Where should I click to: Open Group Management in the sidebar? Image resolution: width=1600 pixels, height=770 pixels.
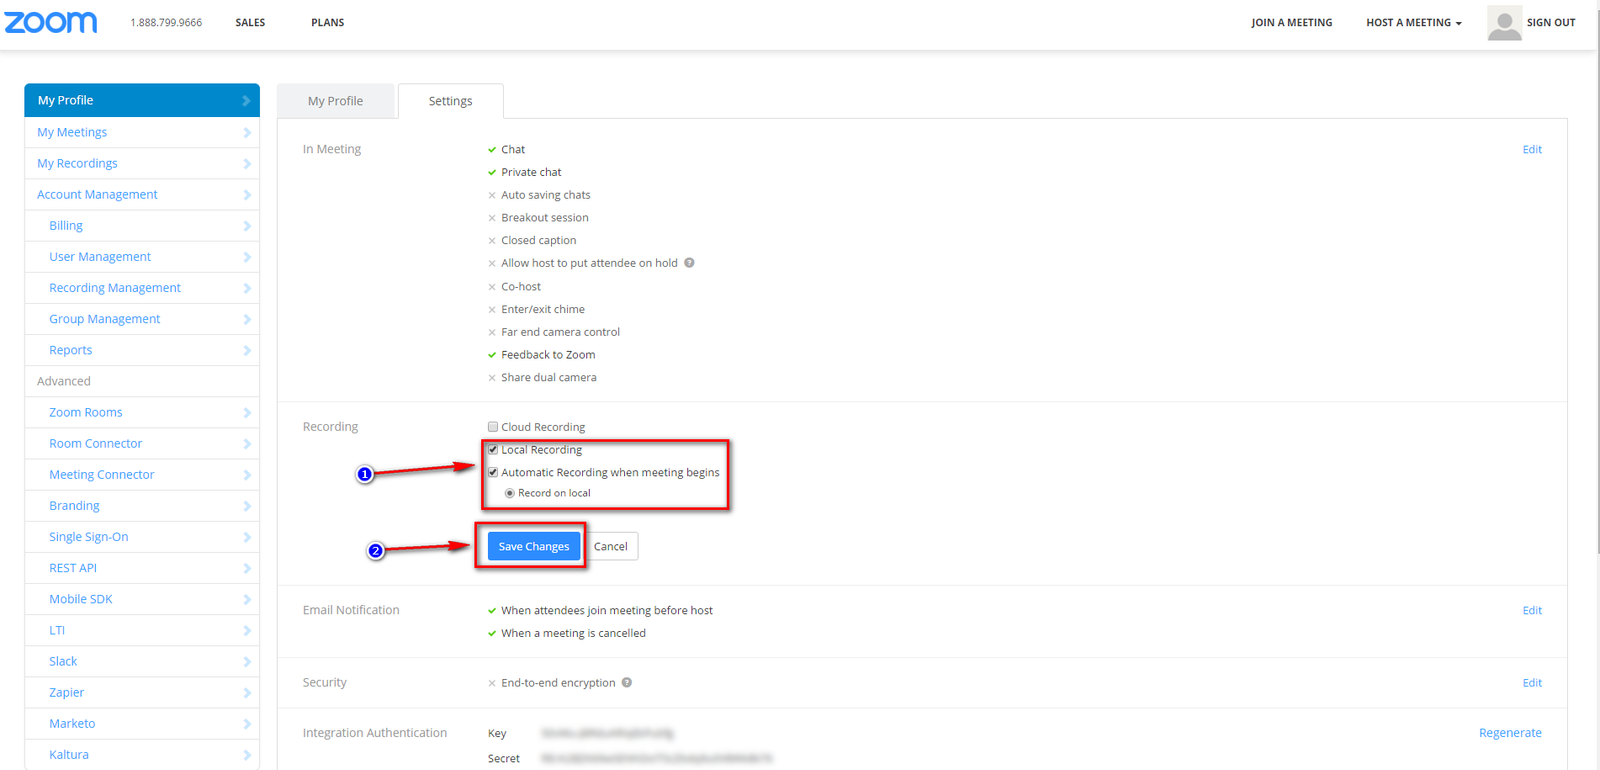coord(142,319)
